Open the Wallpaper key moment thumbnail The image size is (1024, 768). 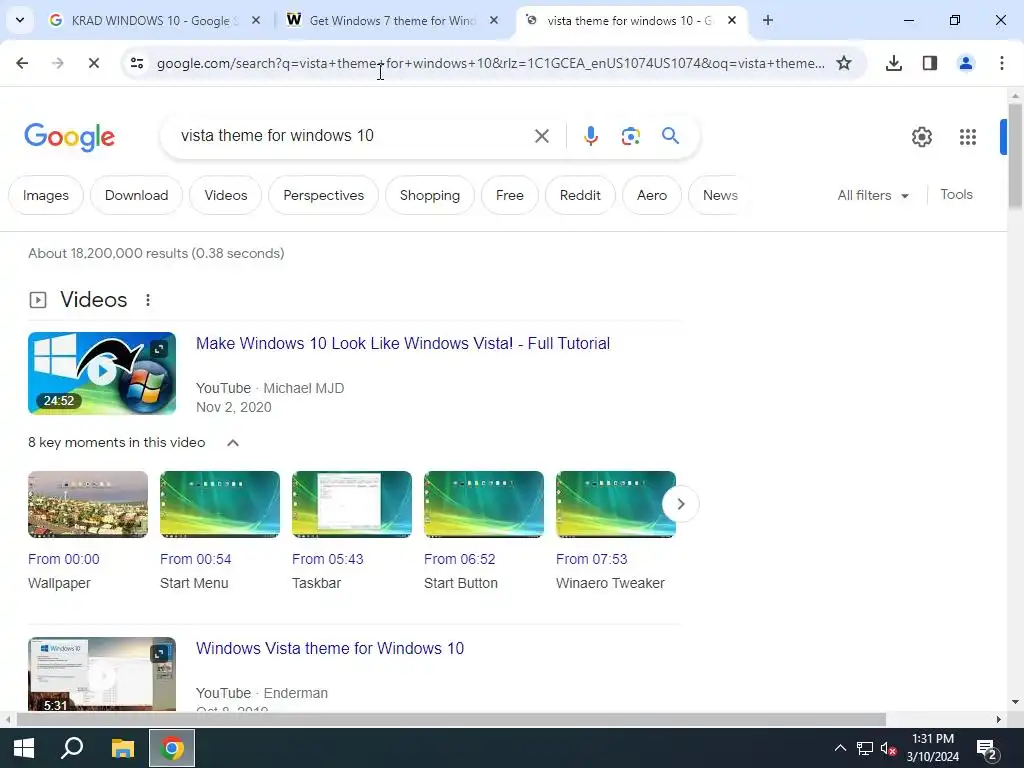click(x=88, y=504)
